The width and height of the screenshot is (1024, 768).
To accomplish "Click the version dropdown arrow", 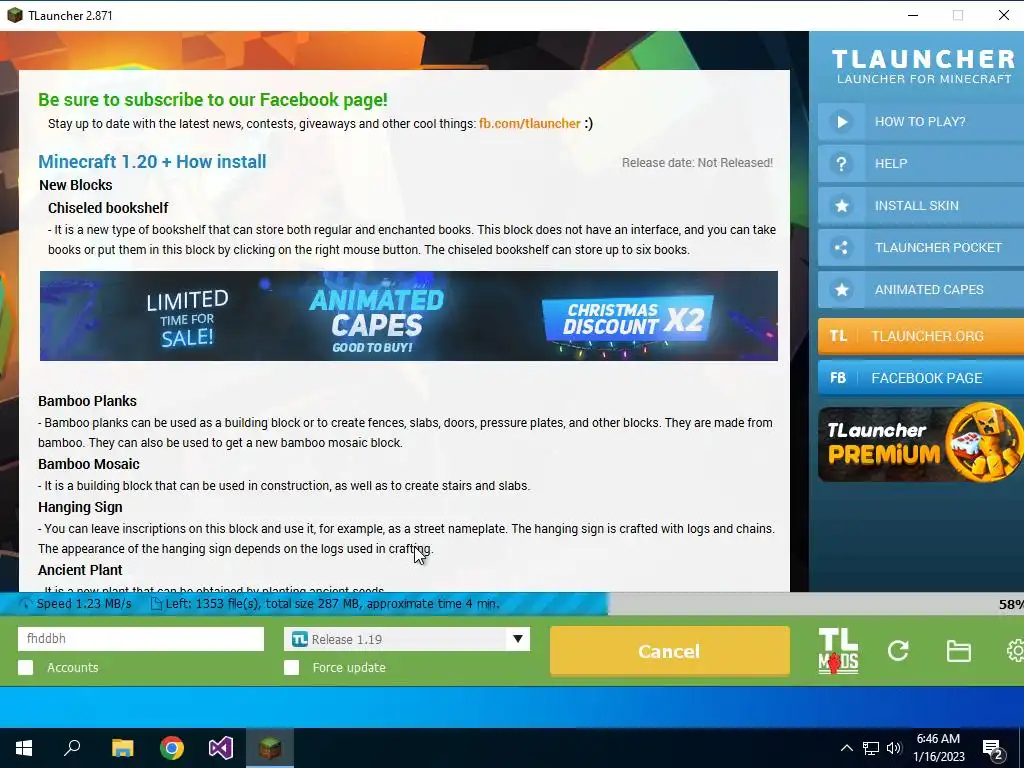I will point(518,639).
